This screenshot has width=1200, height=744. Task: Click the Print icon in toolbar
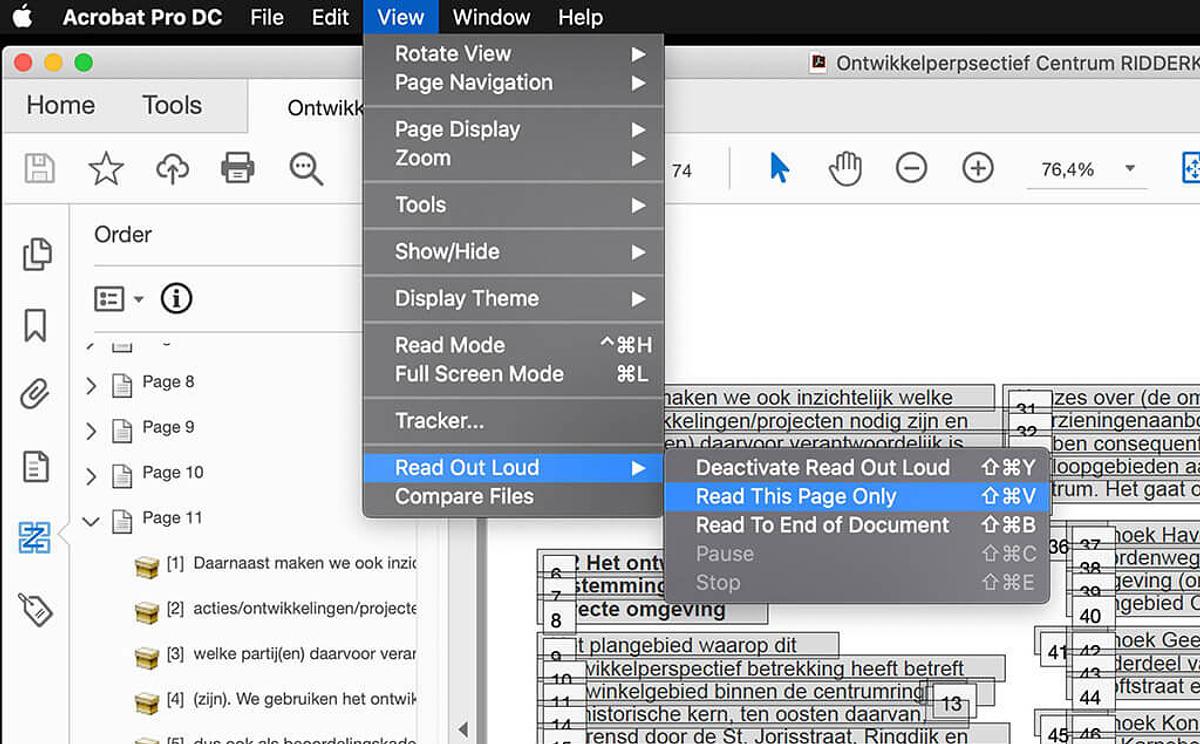click(237, 168)
